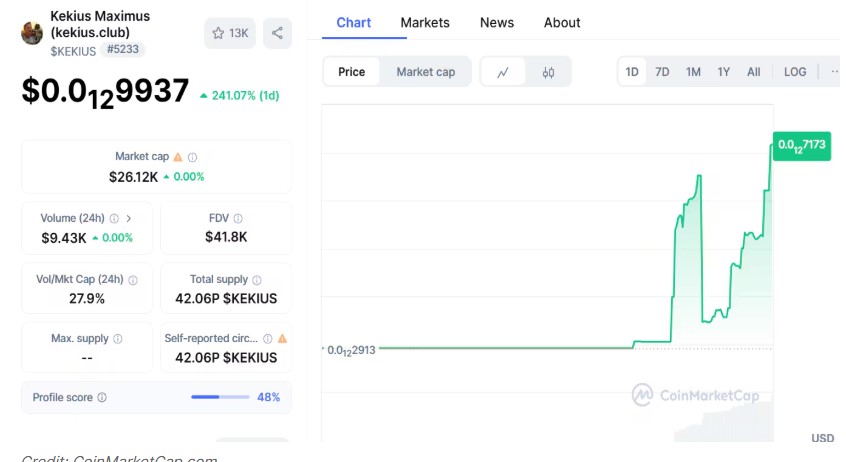Set chart range to 7D
The height and width of the screenshot is (462, 846).
coord(662,72)
